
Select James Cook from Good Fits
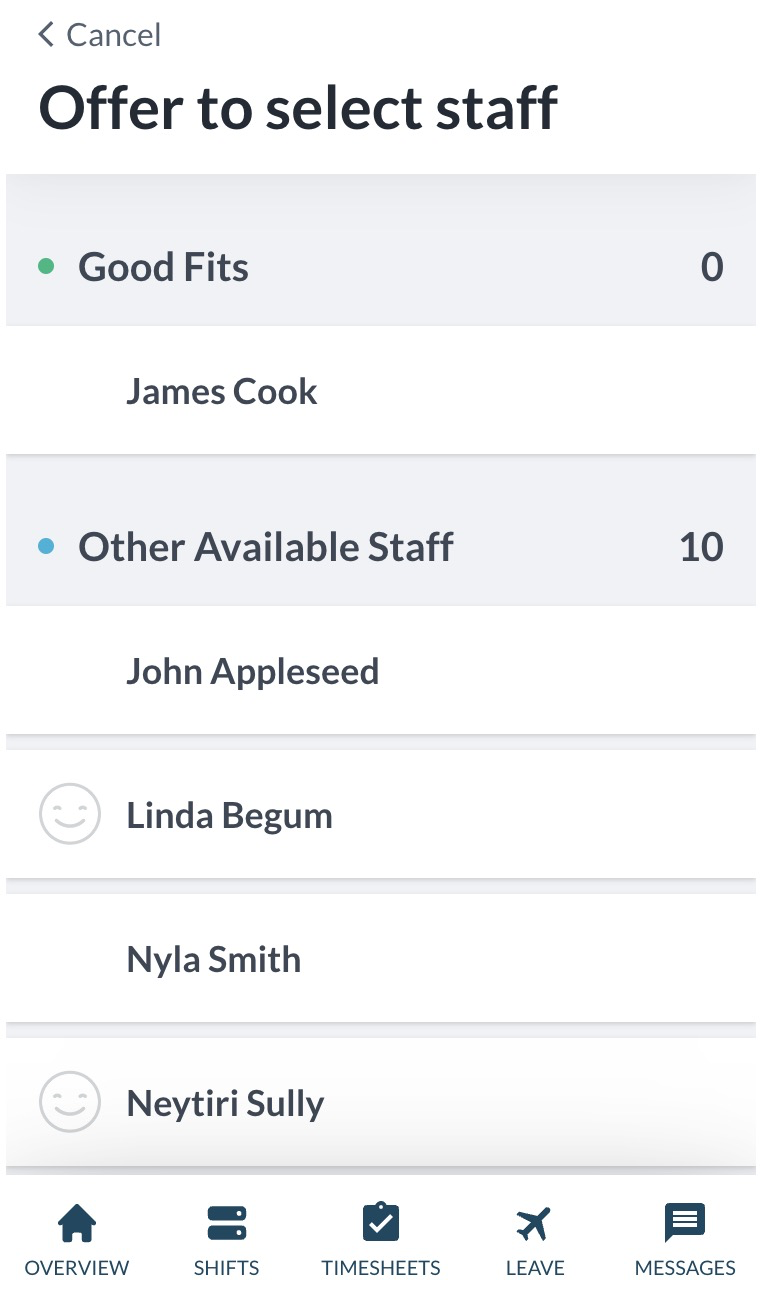pos(222,391)
